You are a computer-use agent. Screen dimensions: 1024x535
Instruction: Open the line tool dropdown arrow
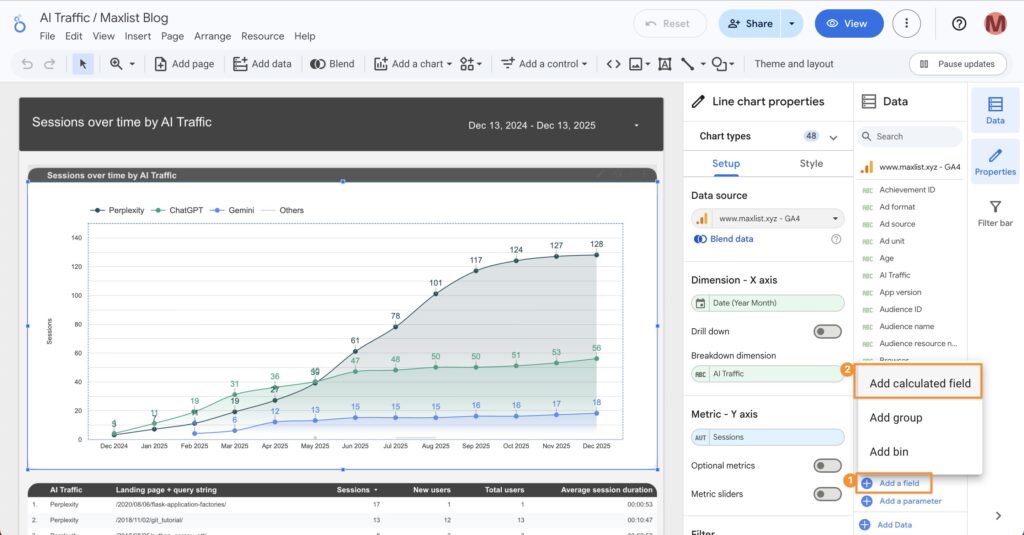pyautogui.click(x=703, y=64)
